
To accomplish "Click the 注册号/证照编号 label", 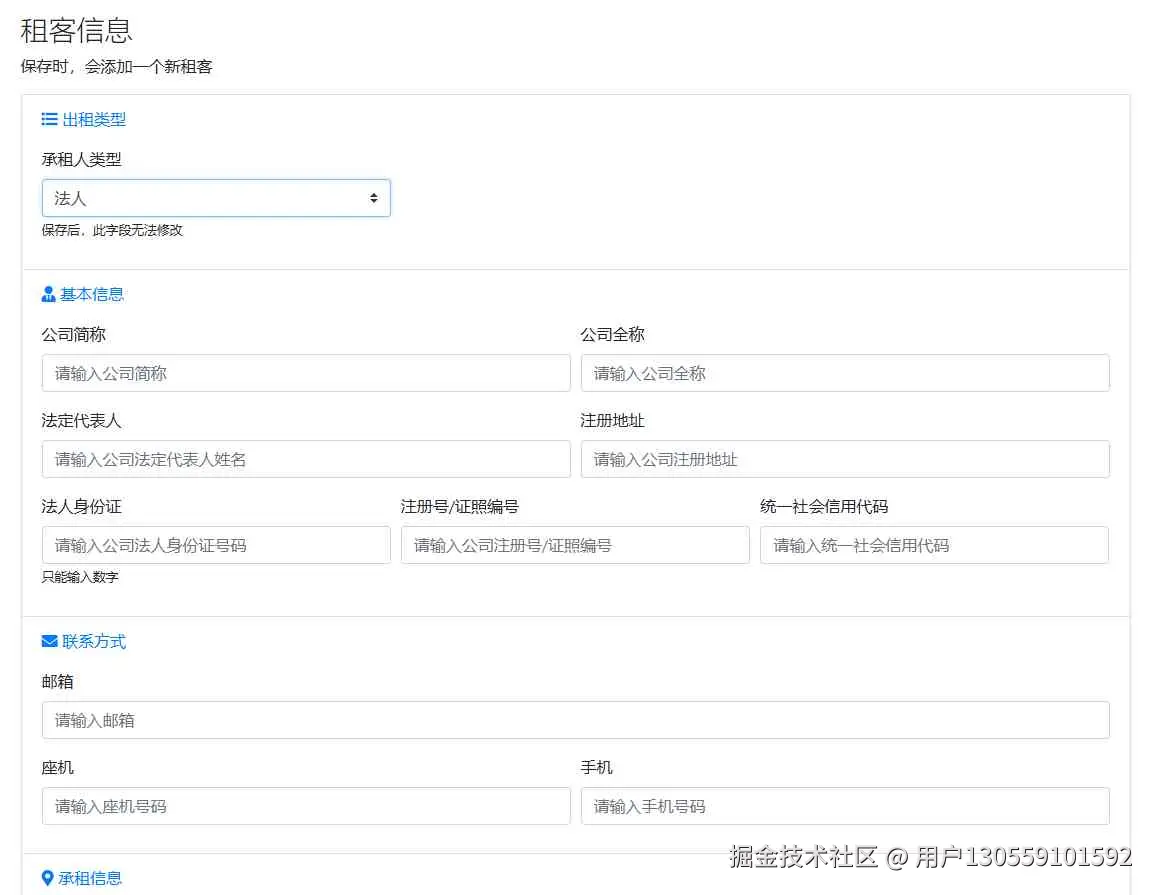I will tap(460, 506).
